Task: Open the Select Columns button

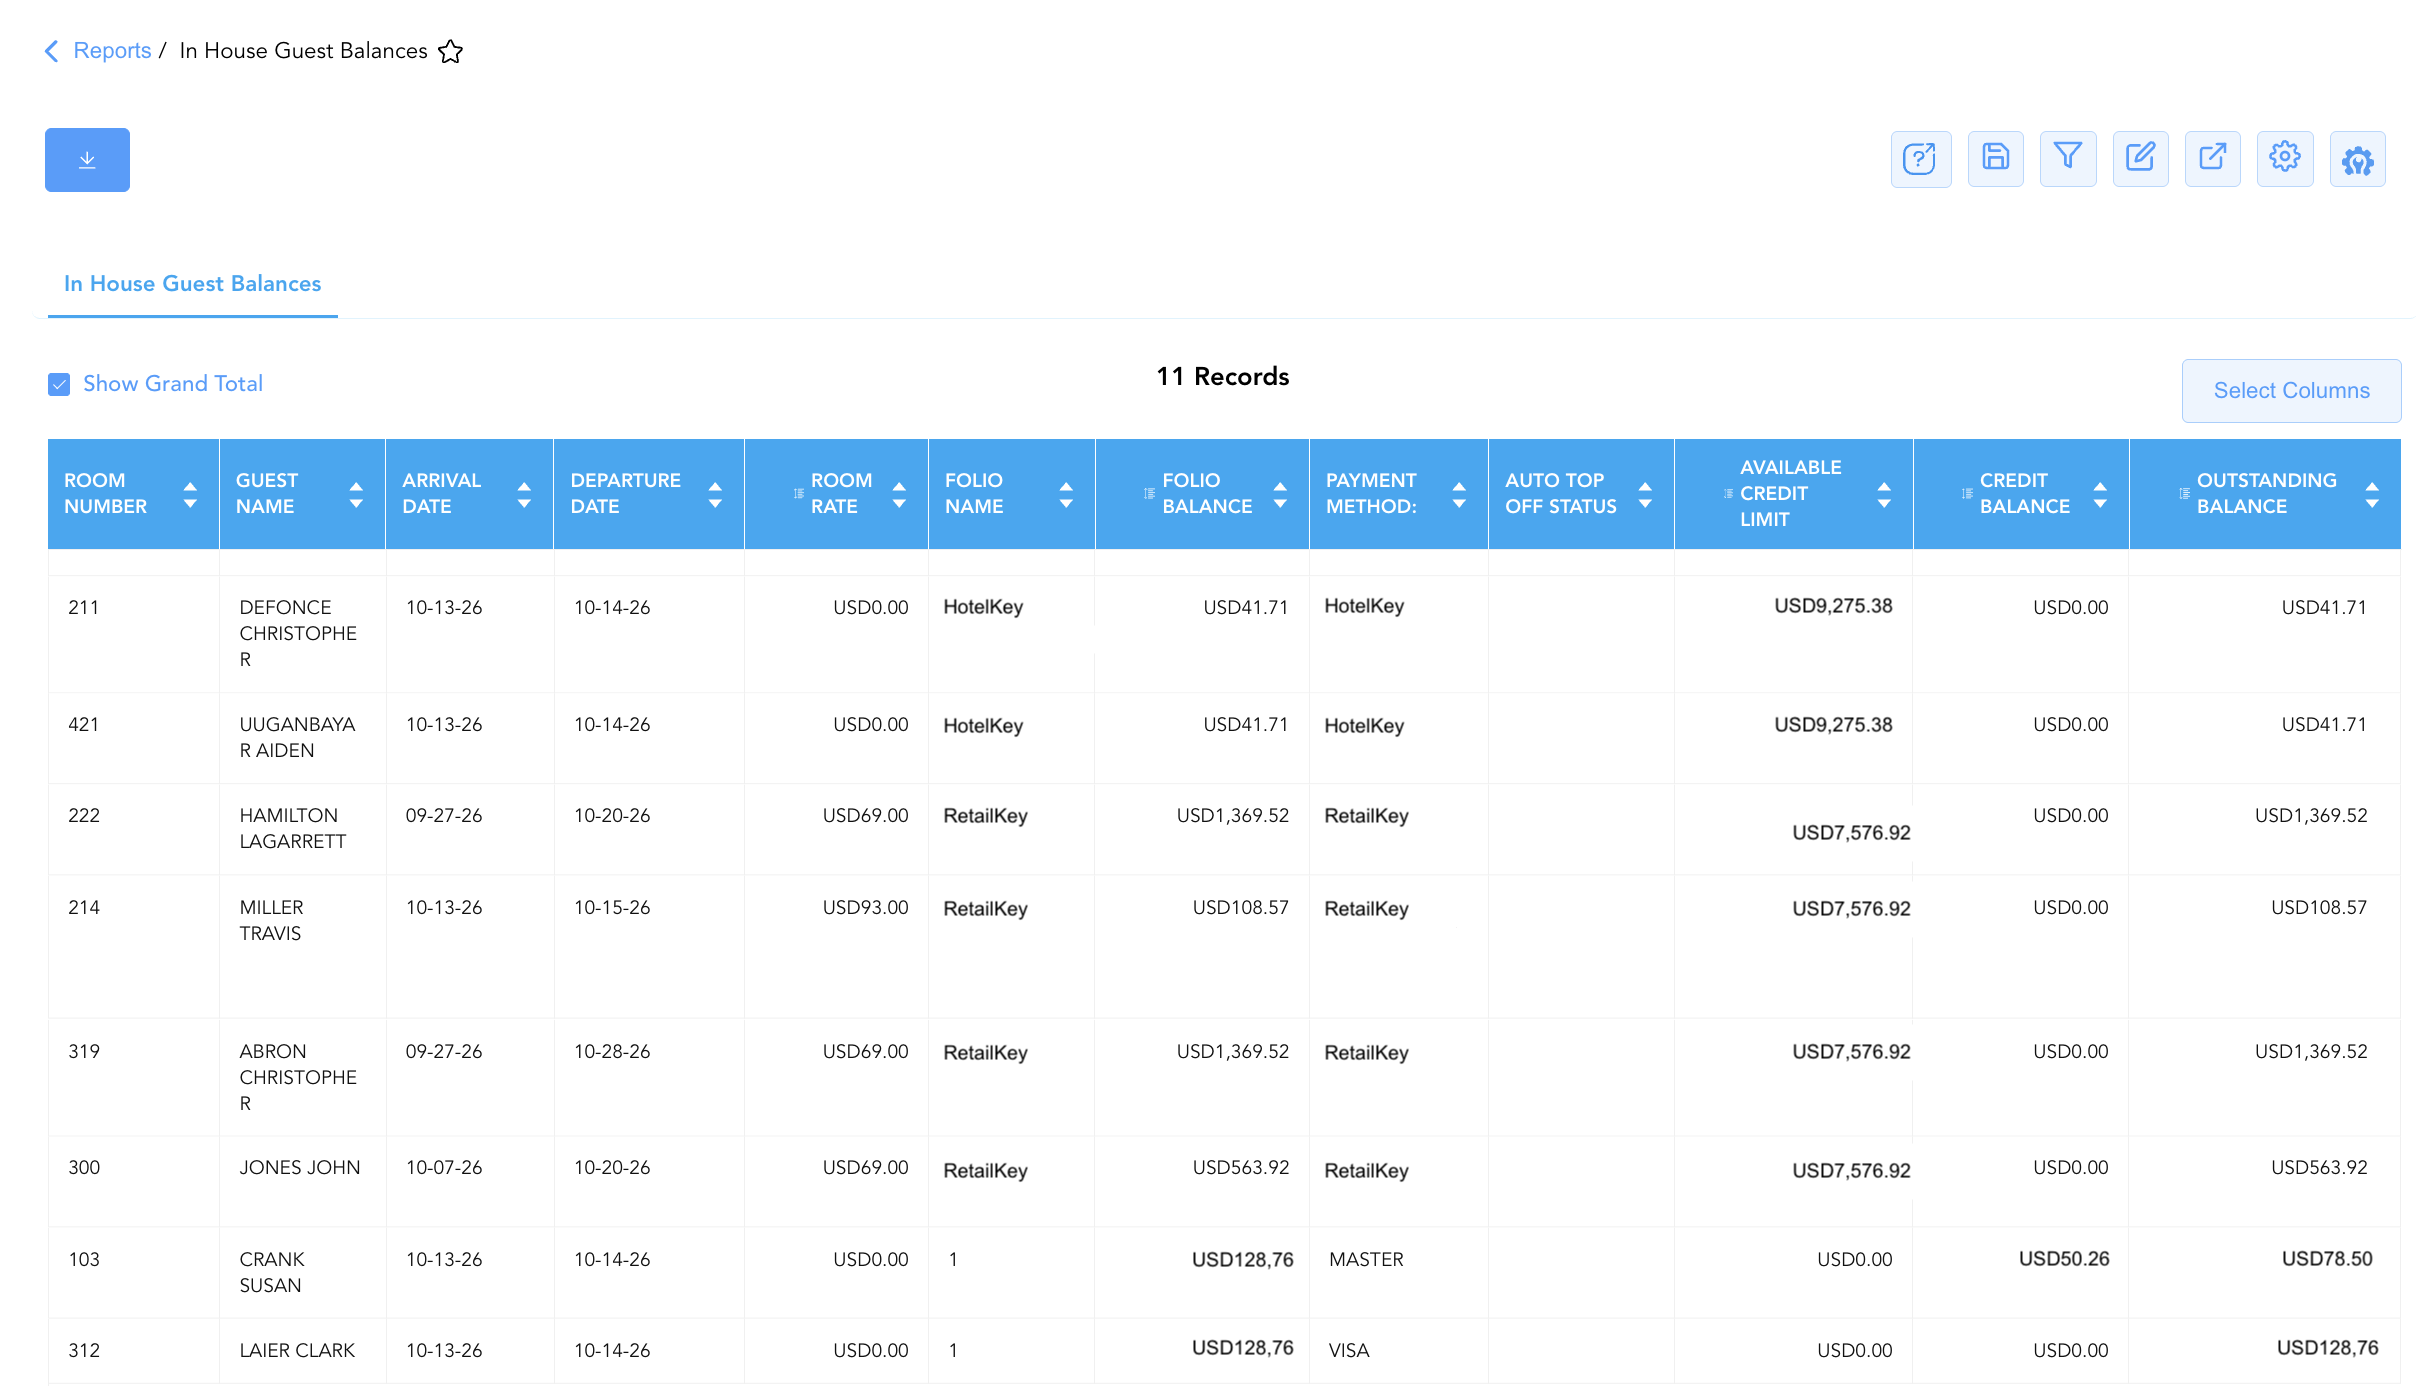Action: (2291, 391)
